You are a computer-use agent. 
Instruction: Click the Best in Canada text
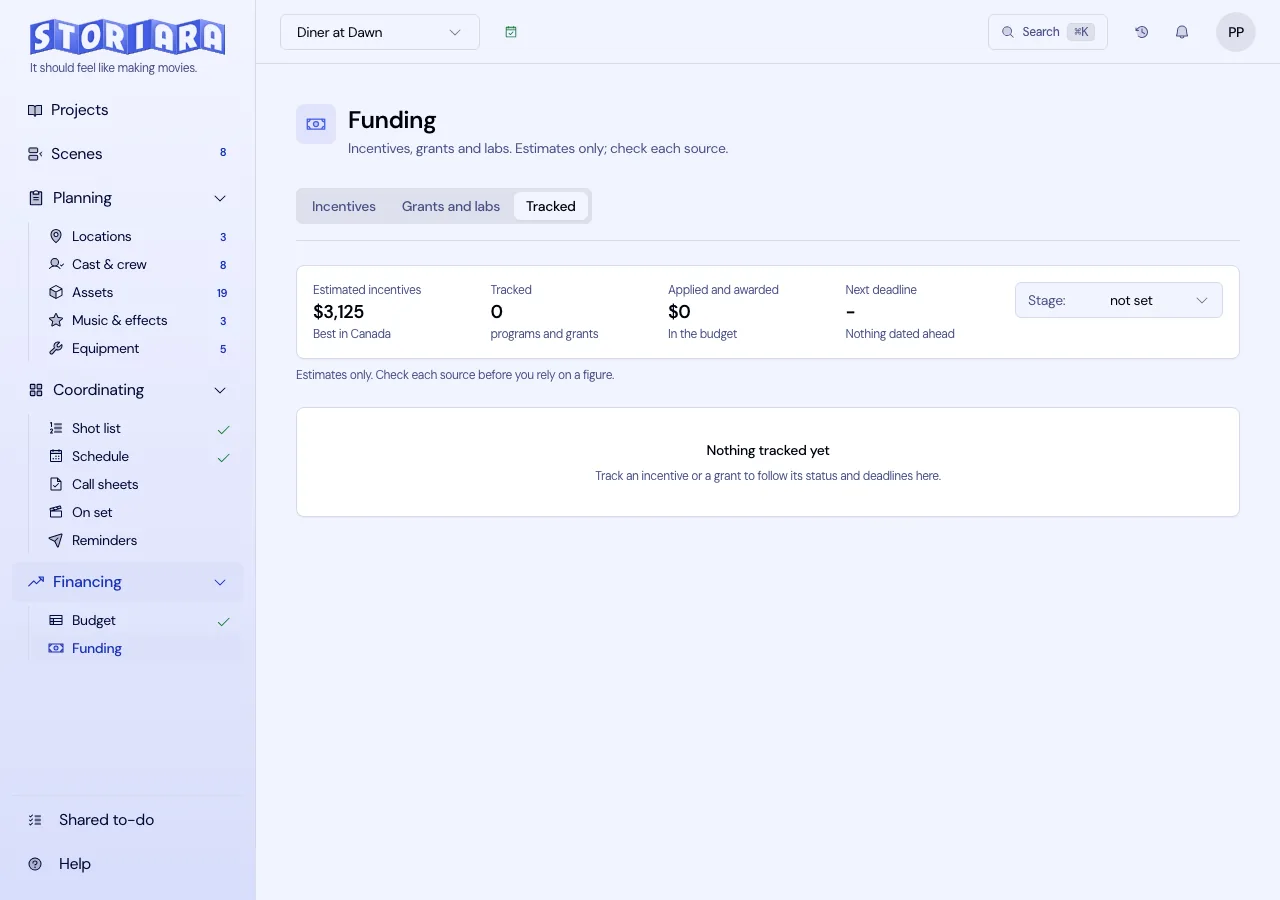click(352, 334)
